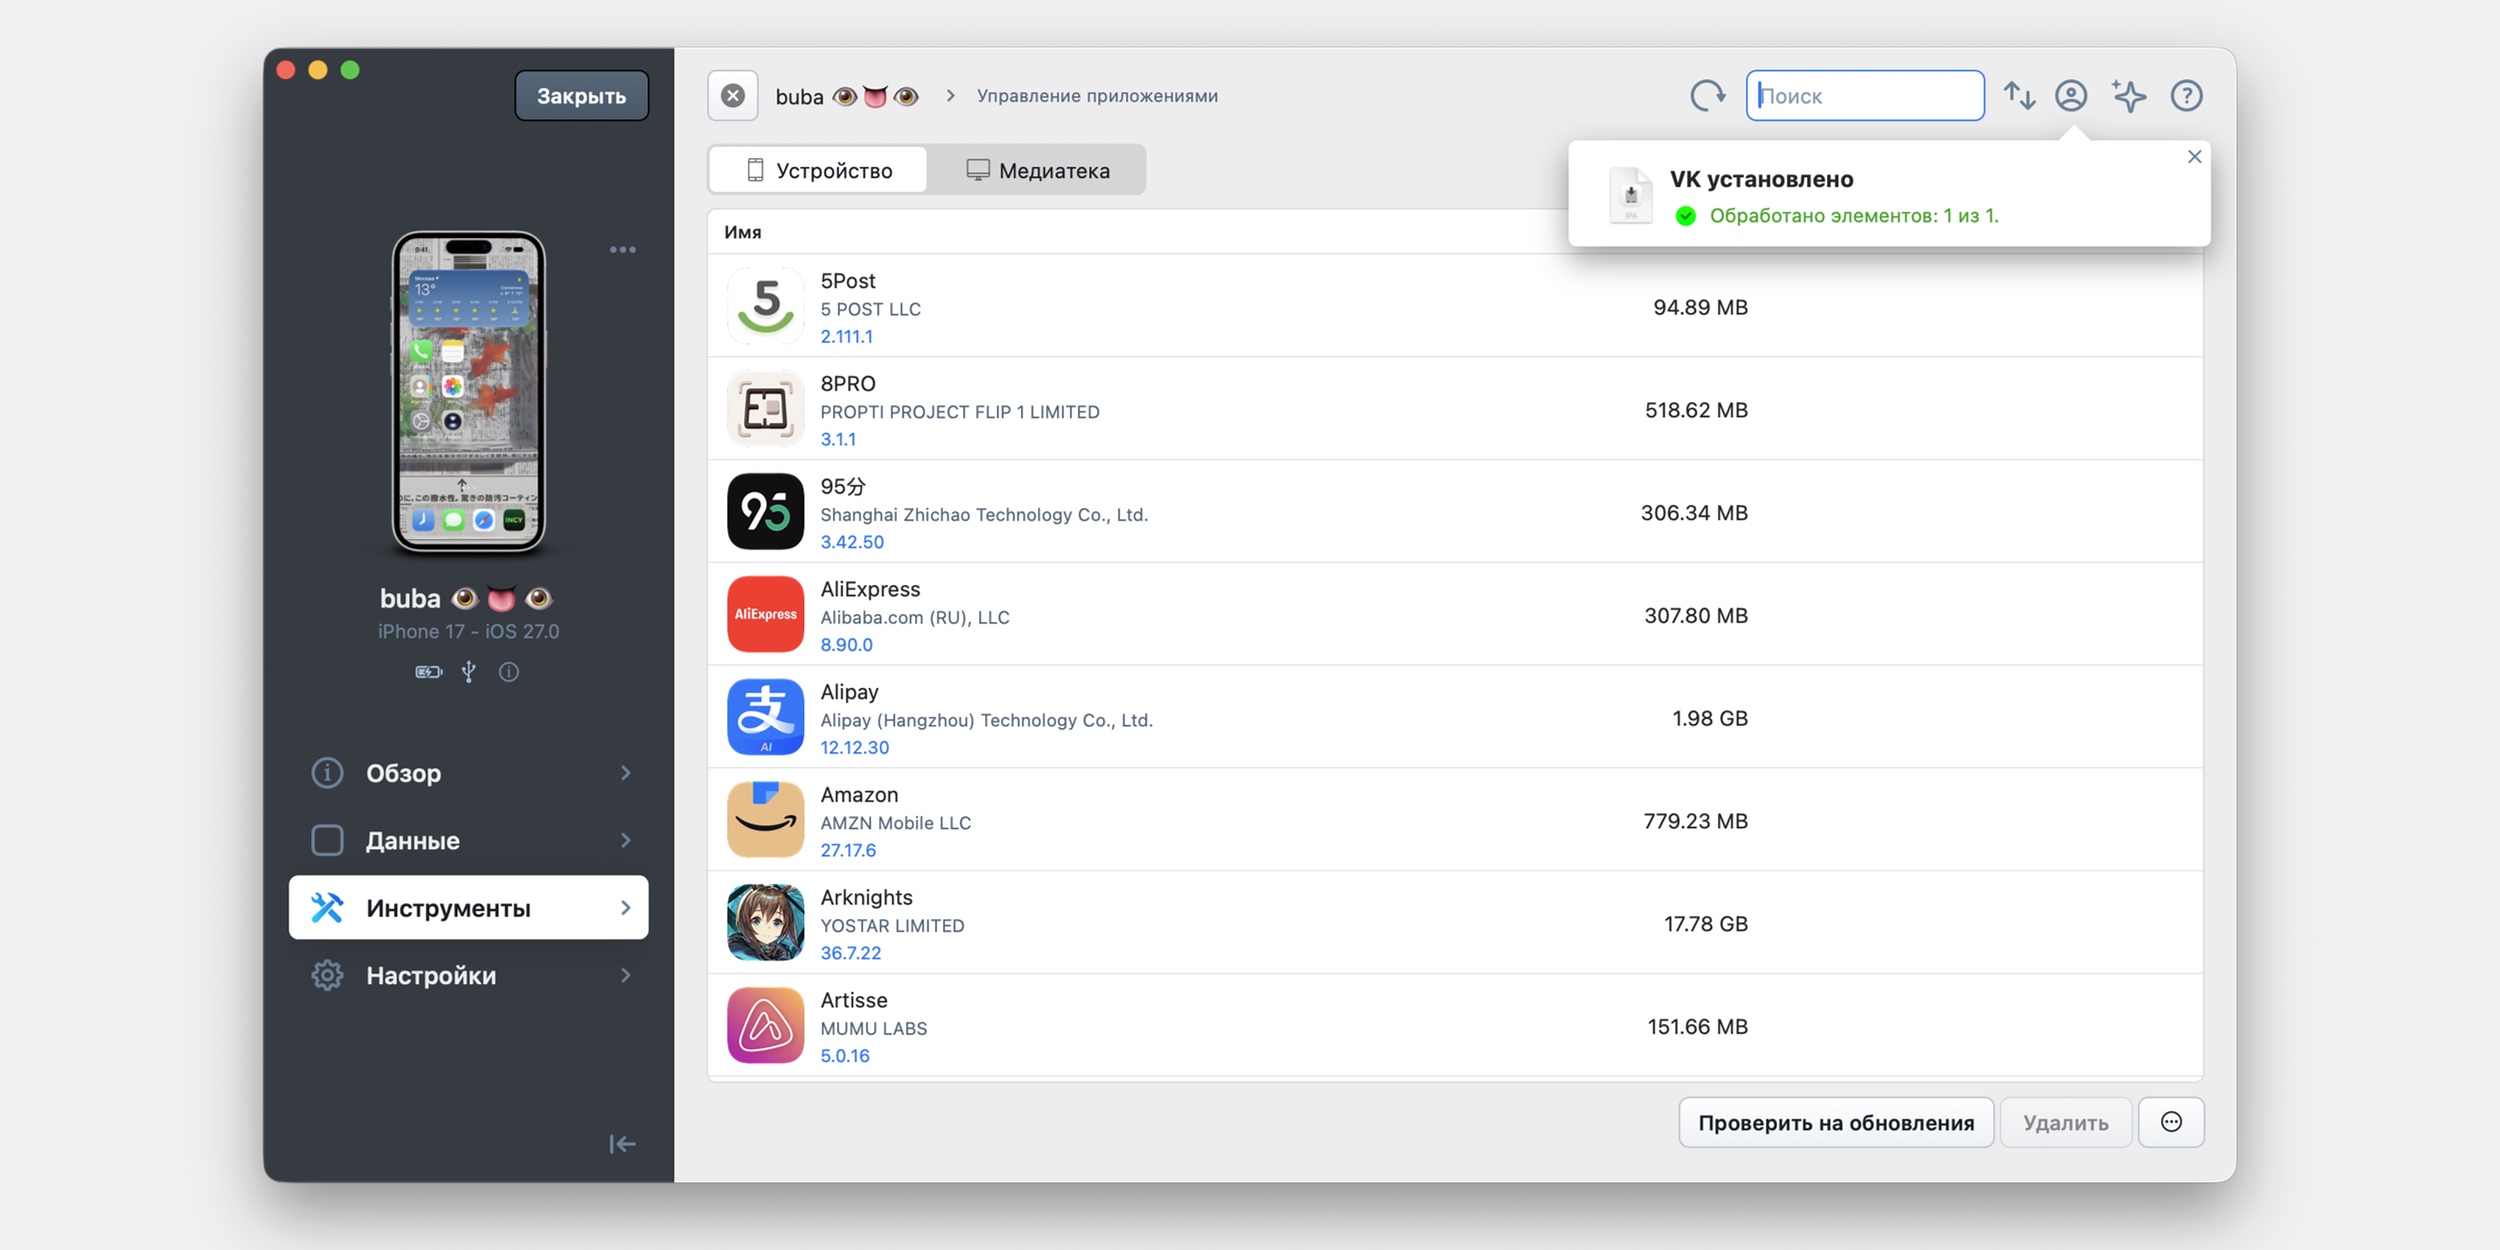Image resolution: width=2500 pixels, height=1250 pixels.
Task: Click PROPTI PROJECT FLIP 1 LIMITED text
Action: [959, 412]
